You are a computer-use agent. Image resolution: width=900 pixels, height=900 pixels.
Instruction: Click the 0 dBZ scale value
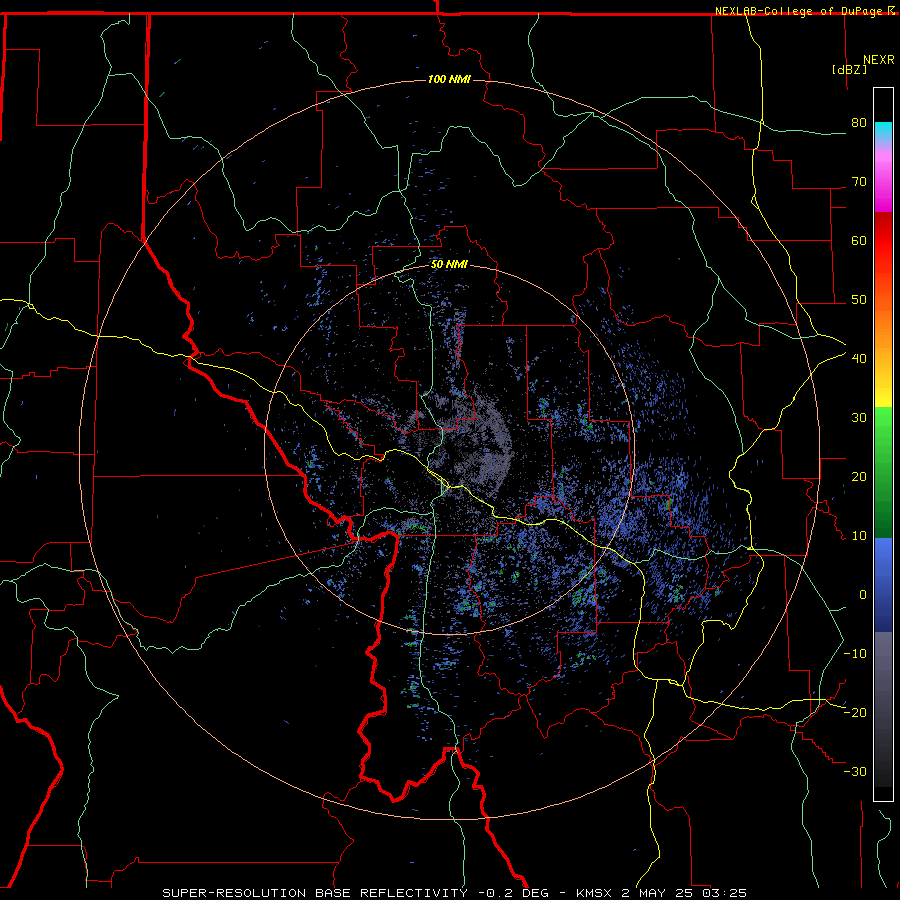(863, 595)
